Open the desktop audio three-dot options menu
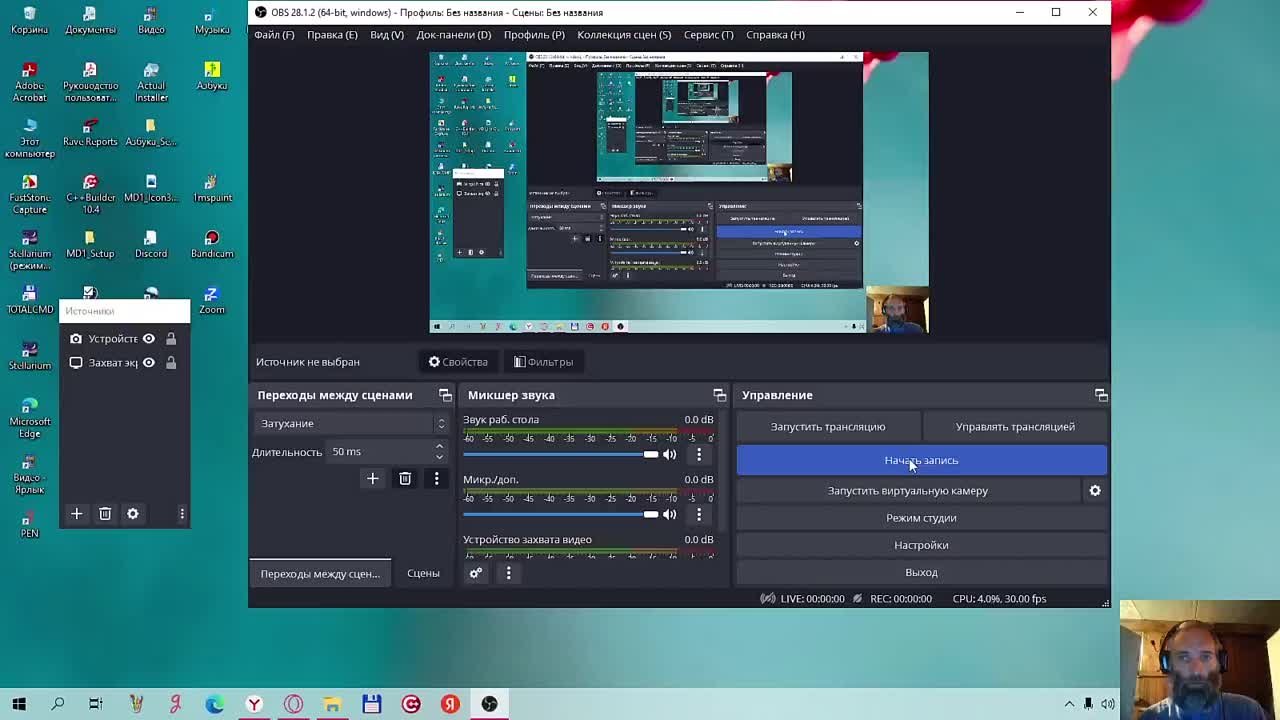 pyautogui.click(x=699, y=455)
